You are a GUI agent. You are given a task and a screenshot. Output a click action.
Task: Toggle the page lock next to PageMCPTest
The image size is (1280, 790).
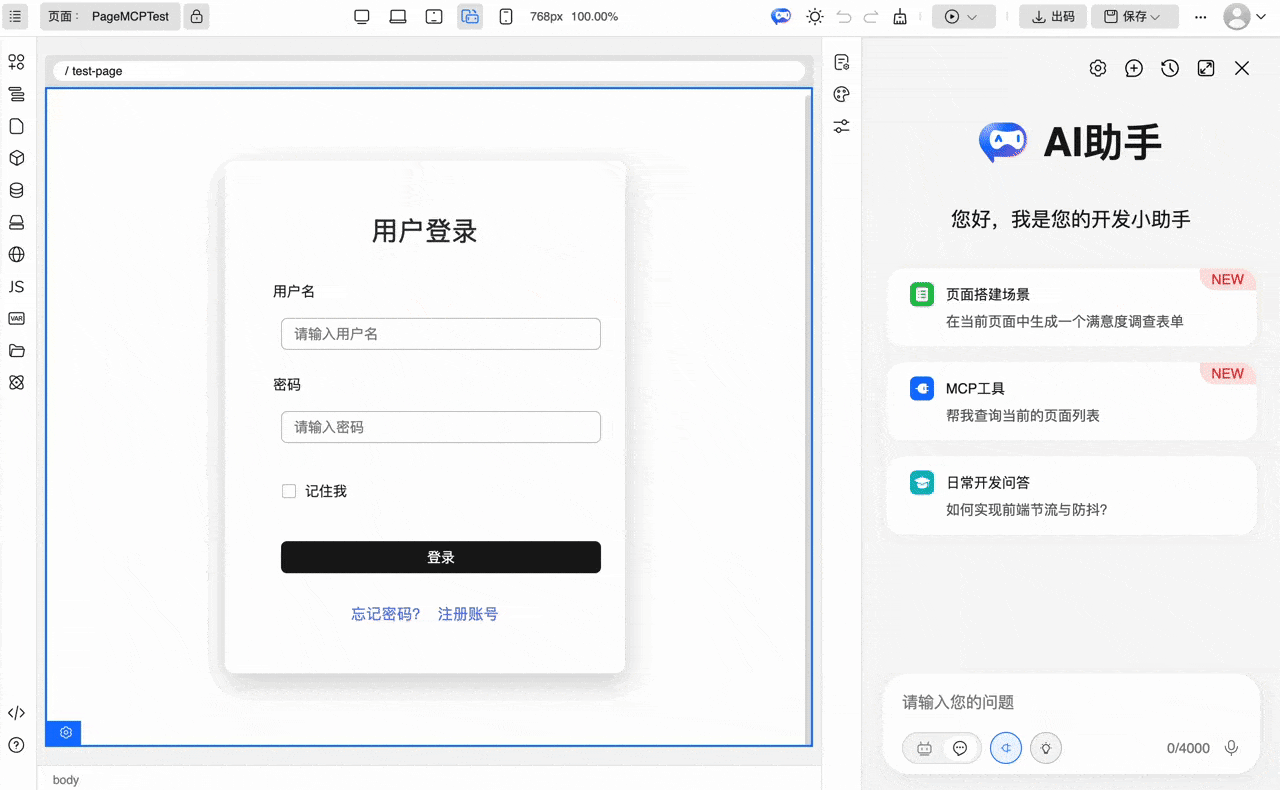point(196,16)
